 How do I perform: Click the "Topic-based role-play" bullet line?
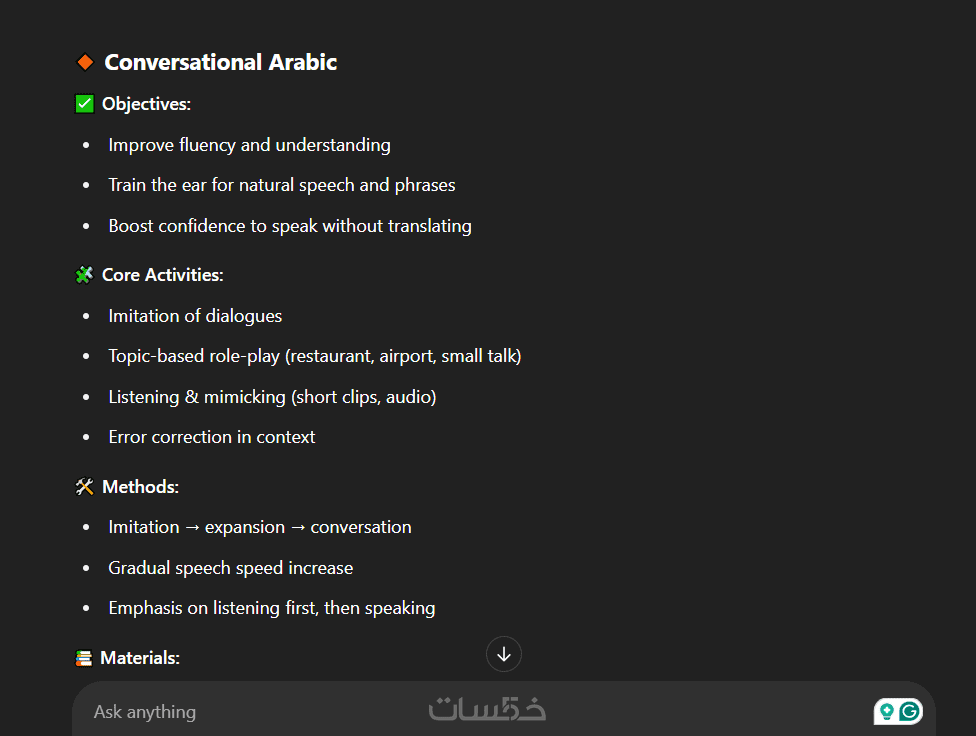click(x=314, y=356)
